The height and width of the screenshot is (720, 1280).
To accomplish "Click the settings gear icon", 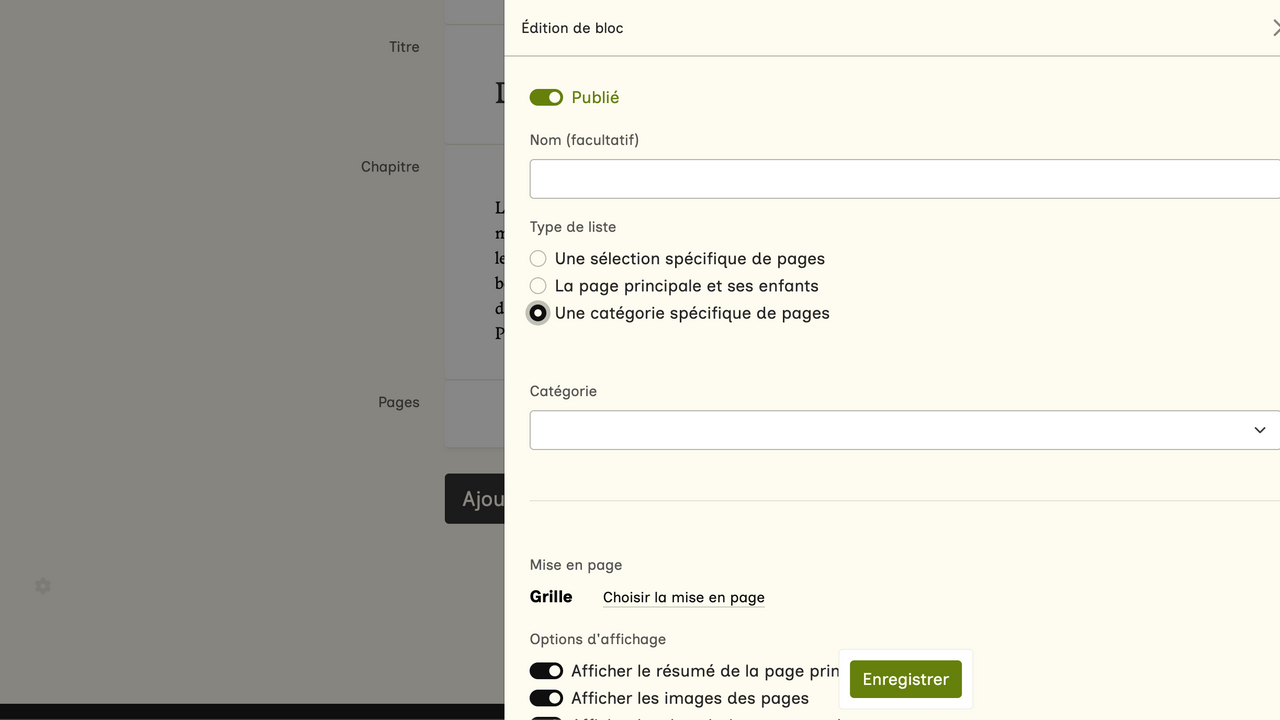I will tap(43, 586).
